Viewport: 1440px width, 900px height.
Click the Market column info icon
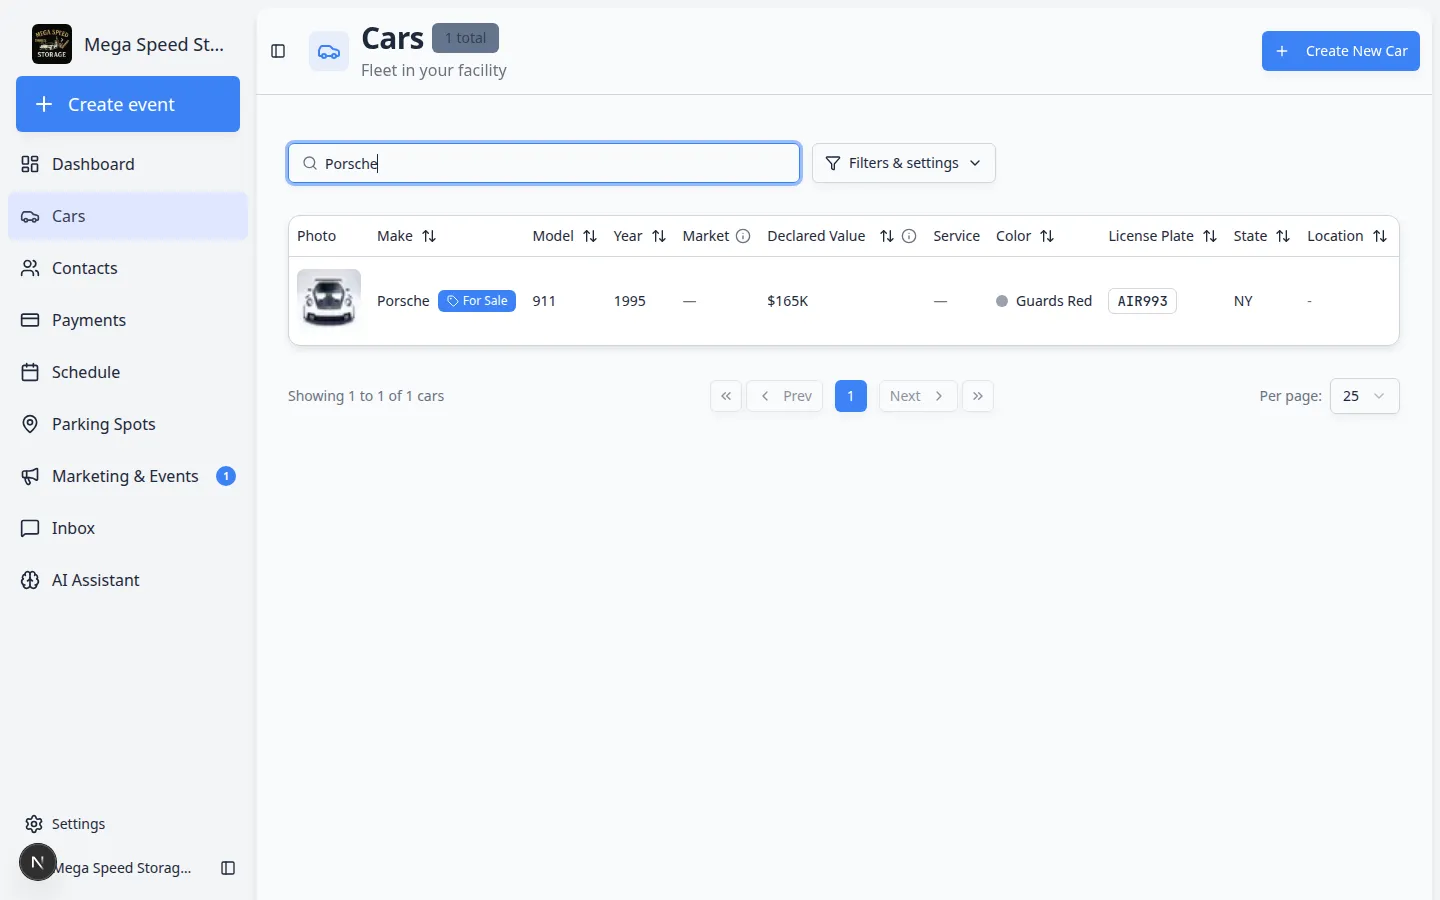(x=743, y=236)
